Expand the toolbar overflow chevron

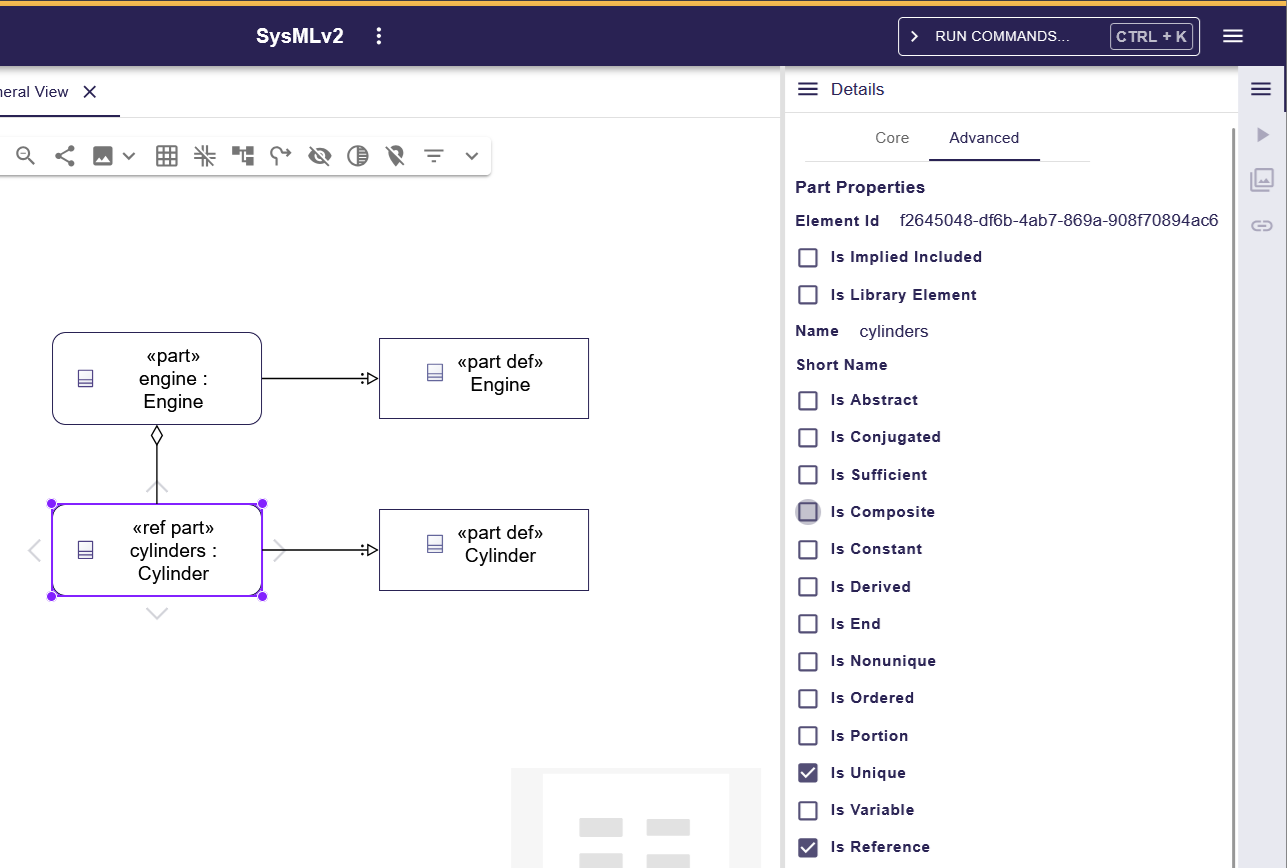pos(472,156)
